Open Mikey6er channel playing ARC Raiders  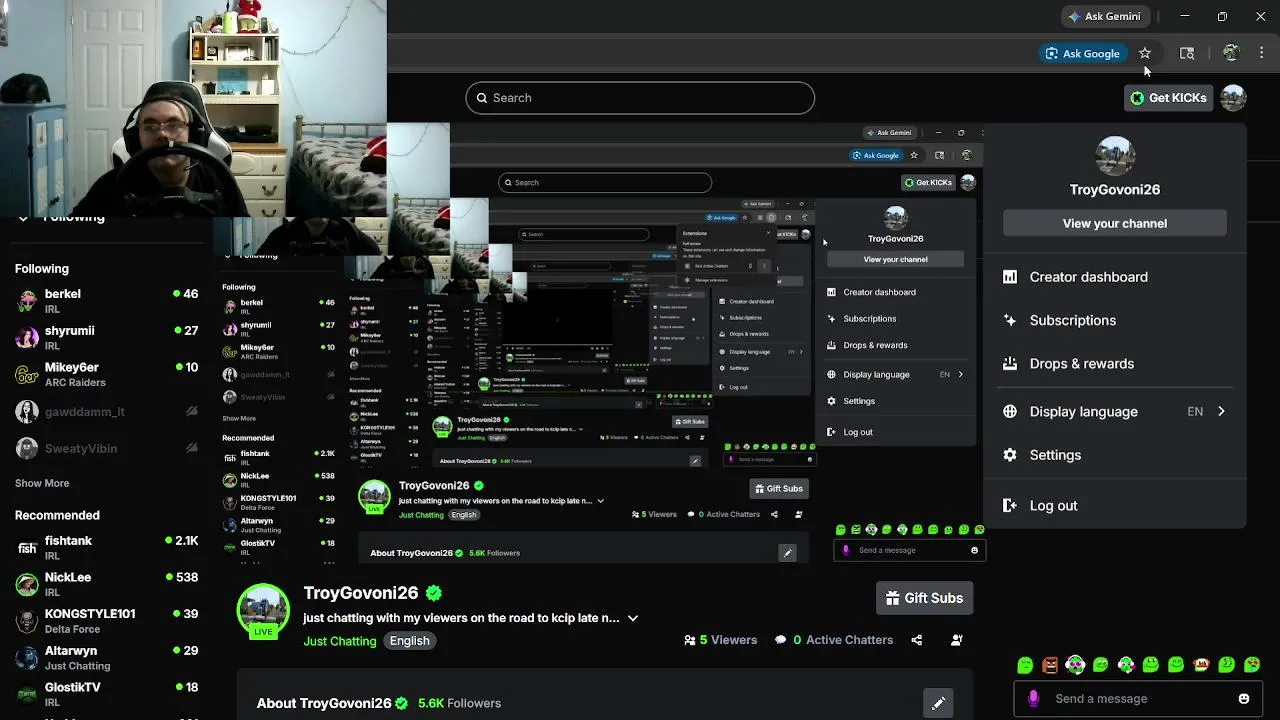tap(107, 374)
